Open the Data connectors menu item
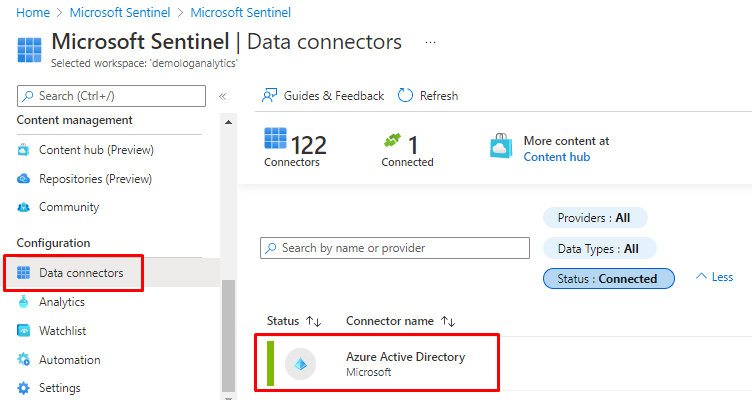 click(81, 273)
